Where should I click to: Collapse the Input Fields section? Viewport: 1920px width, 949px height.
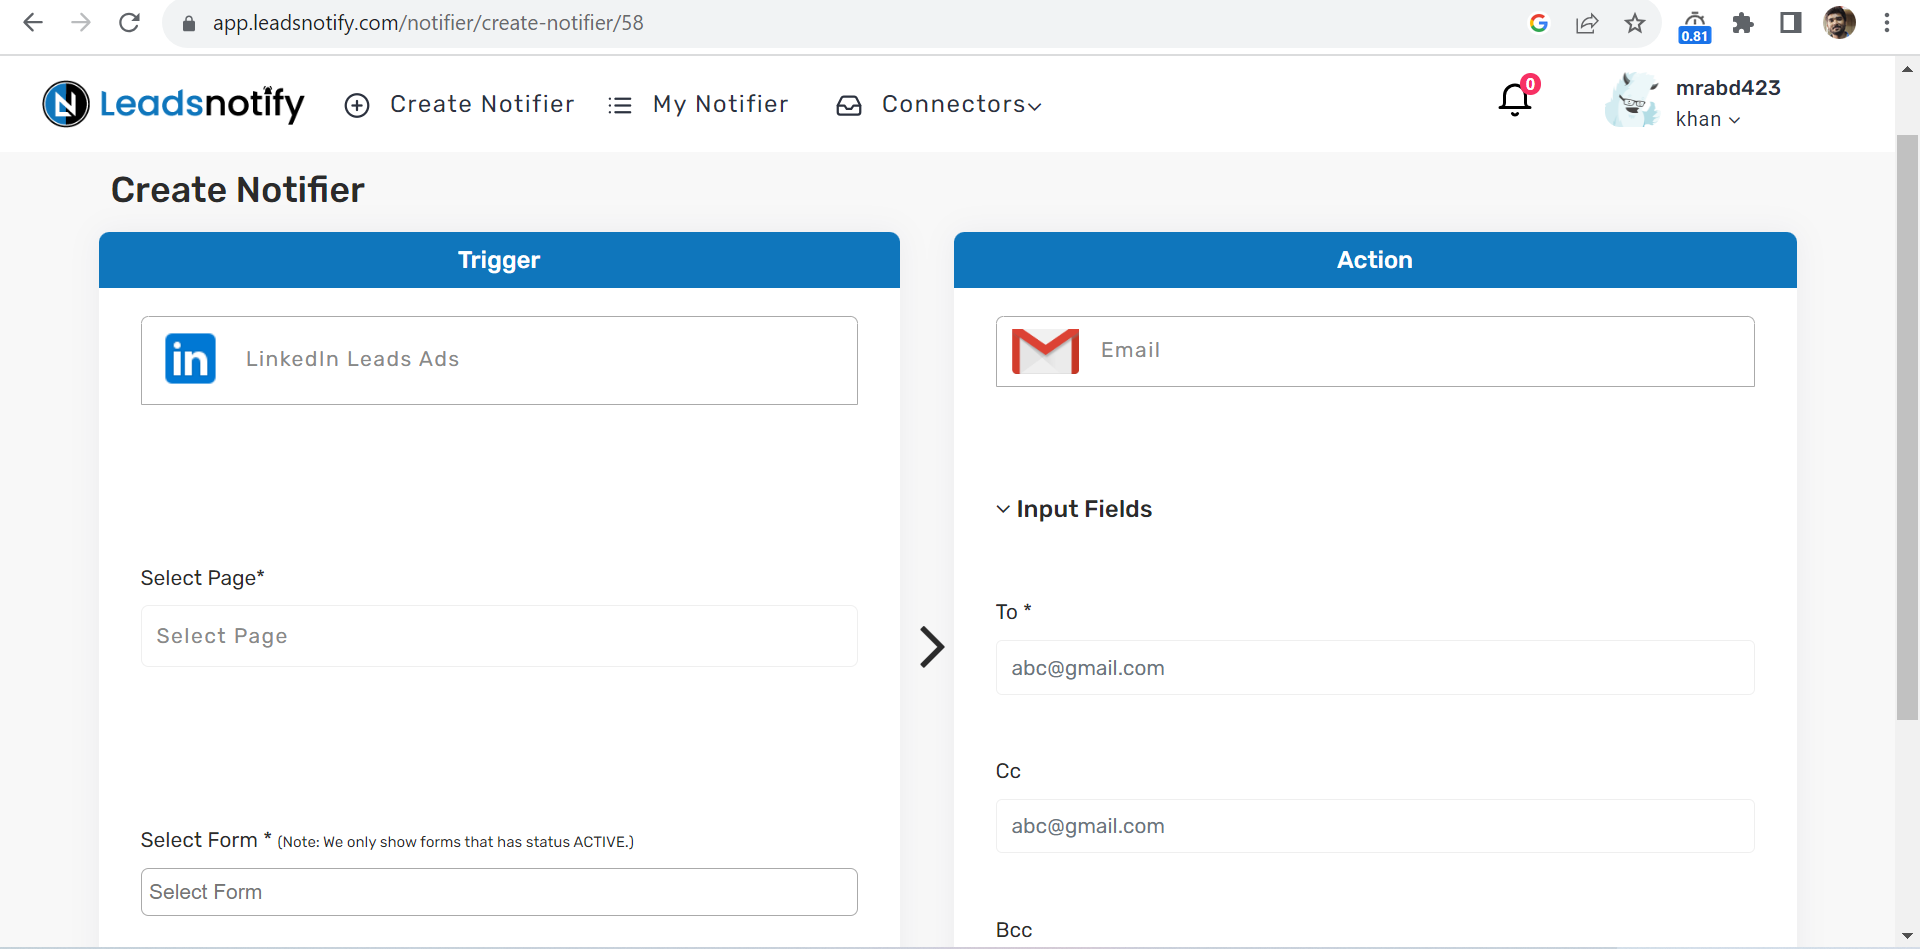click(1074, 509)
